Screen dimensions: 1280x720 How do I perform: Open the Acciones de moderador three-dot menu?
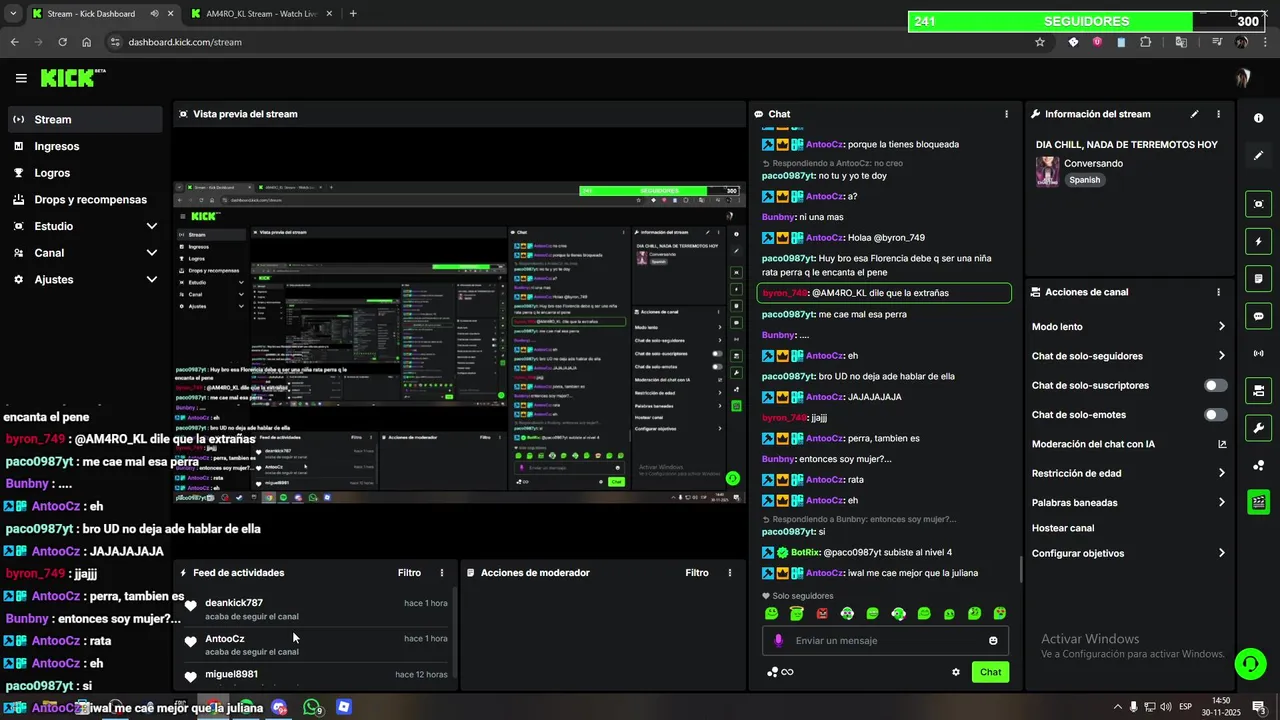point(730,573)
